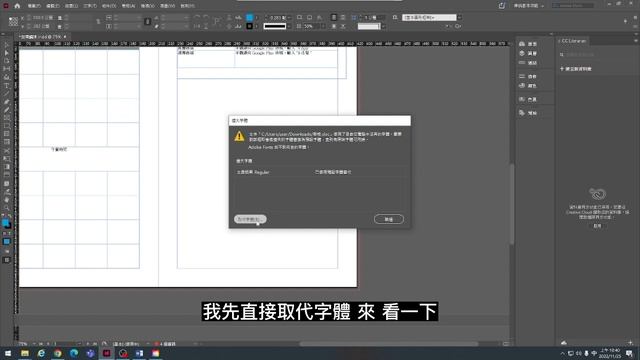Select the Pen tool
The width and height of the screenshot is (640, 360).
click(7, 102)
